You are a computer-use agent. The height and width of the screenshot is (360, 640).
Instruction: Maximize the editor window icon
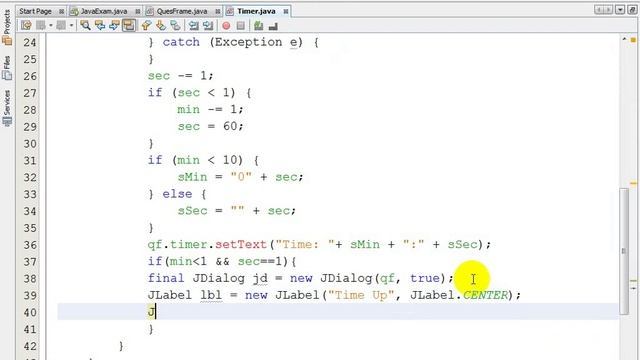[x=632, y=9]
